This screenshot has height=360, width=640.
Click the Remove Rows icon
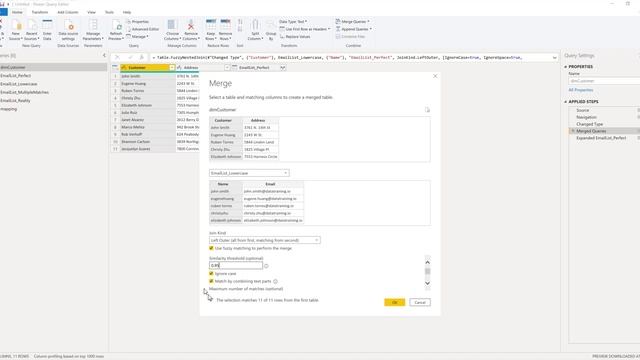point(225,25)
